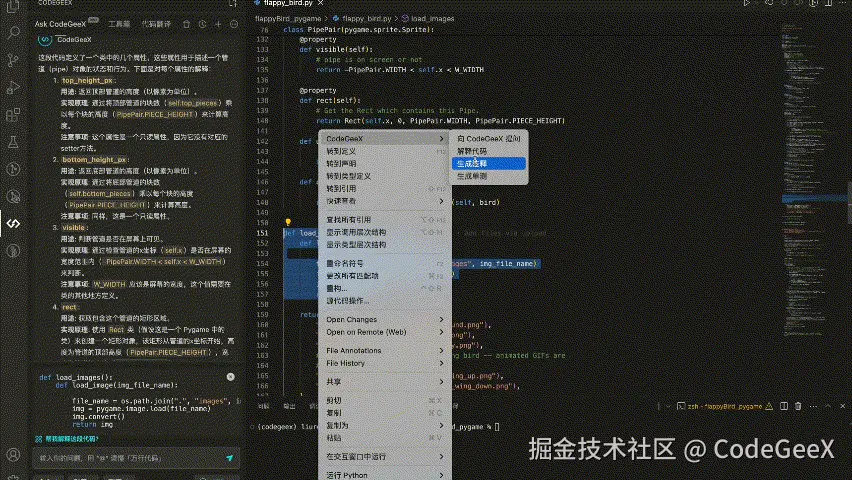Expand the File History submenu

(x=385, y=363)
